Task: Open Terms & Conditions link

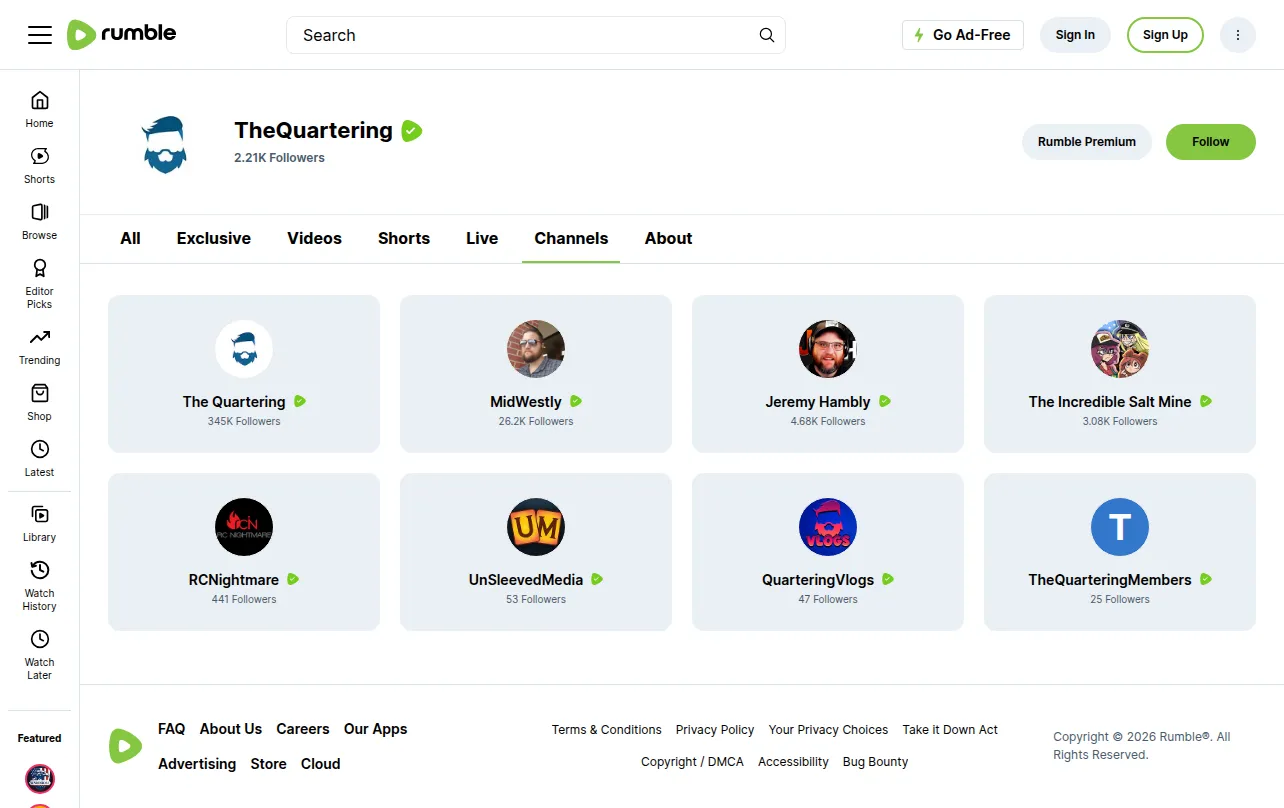Action: (x=607, y=730)
